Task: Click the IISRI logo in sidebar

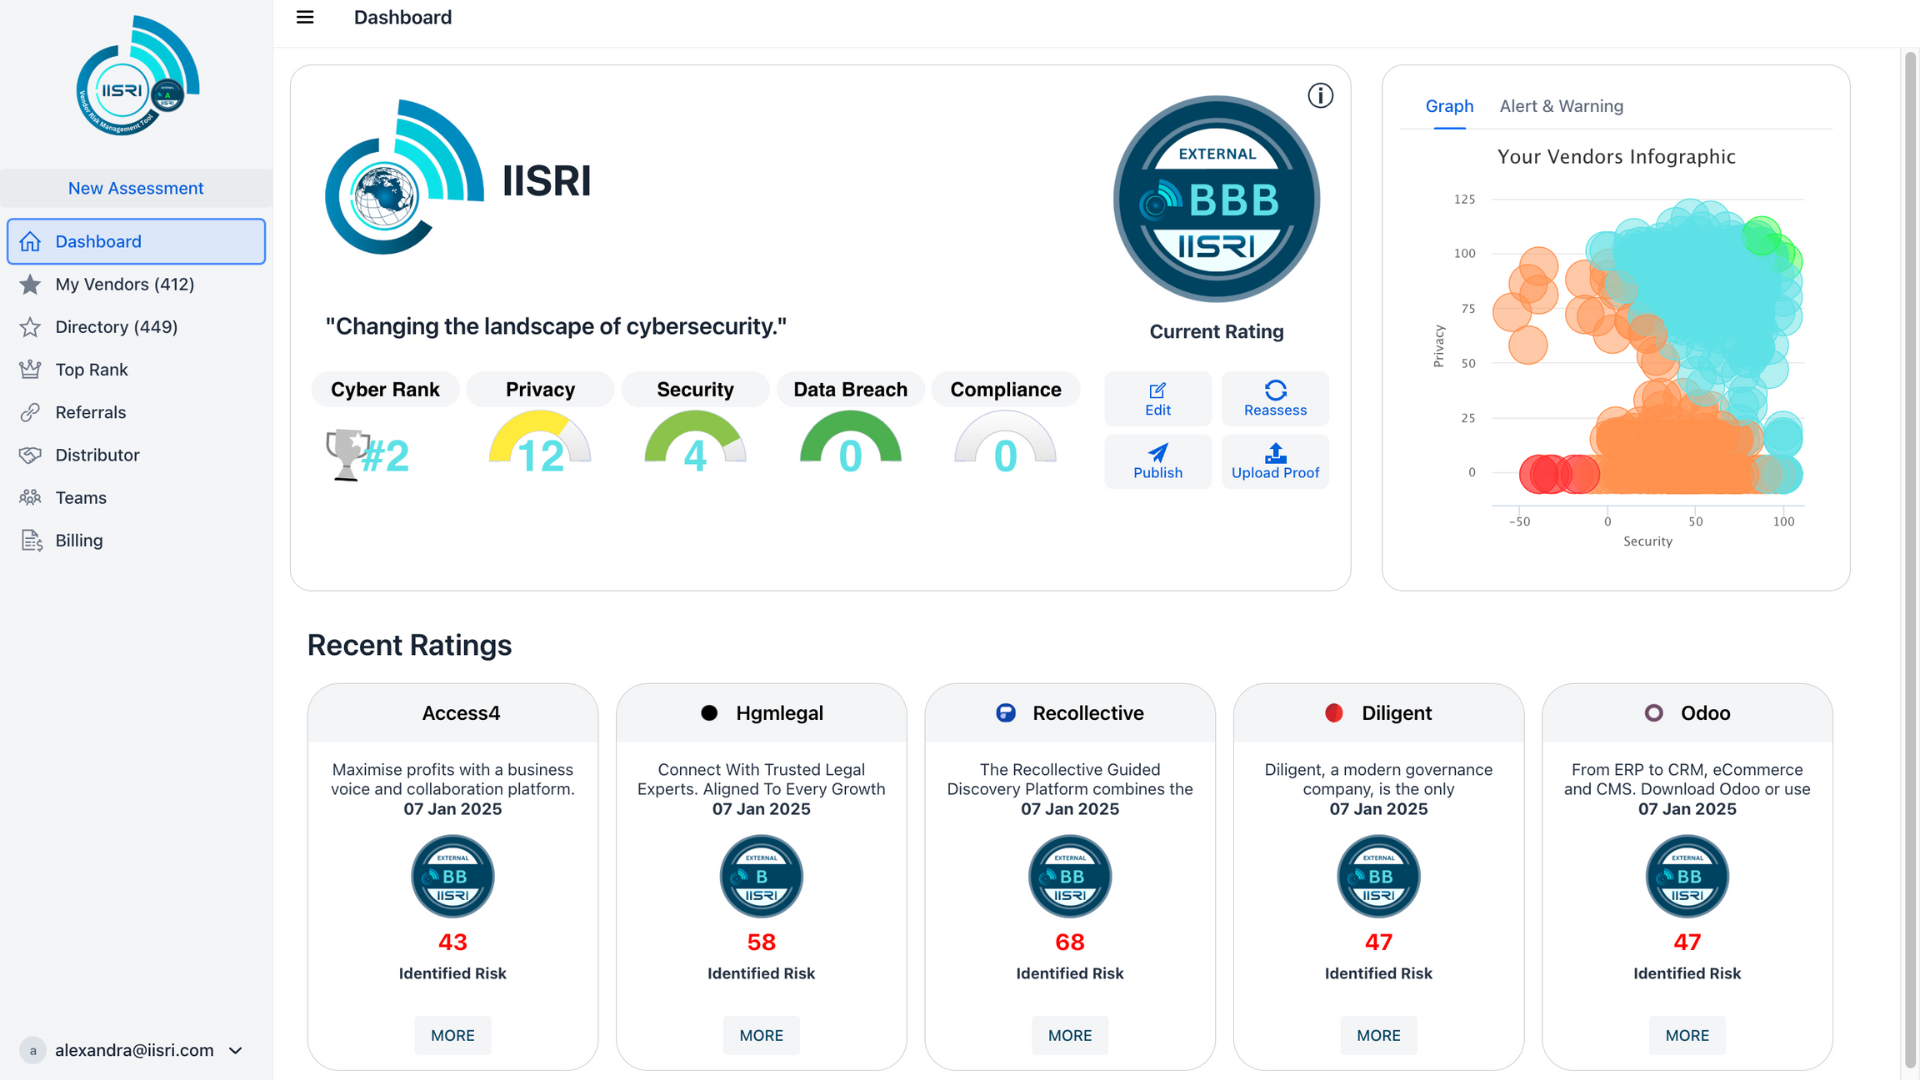Action: pos(137,76)
